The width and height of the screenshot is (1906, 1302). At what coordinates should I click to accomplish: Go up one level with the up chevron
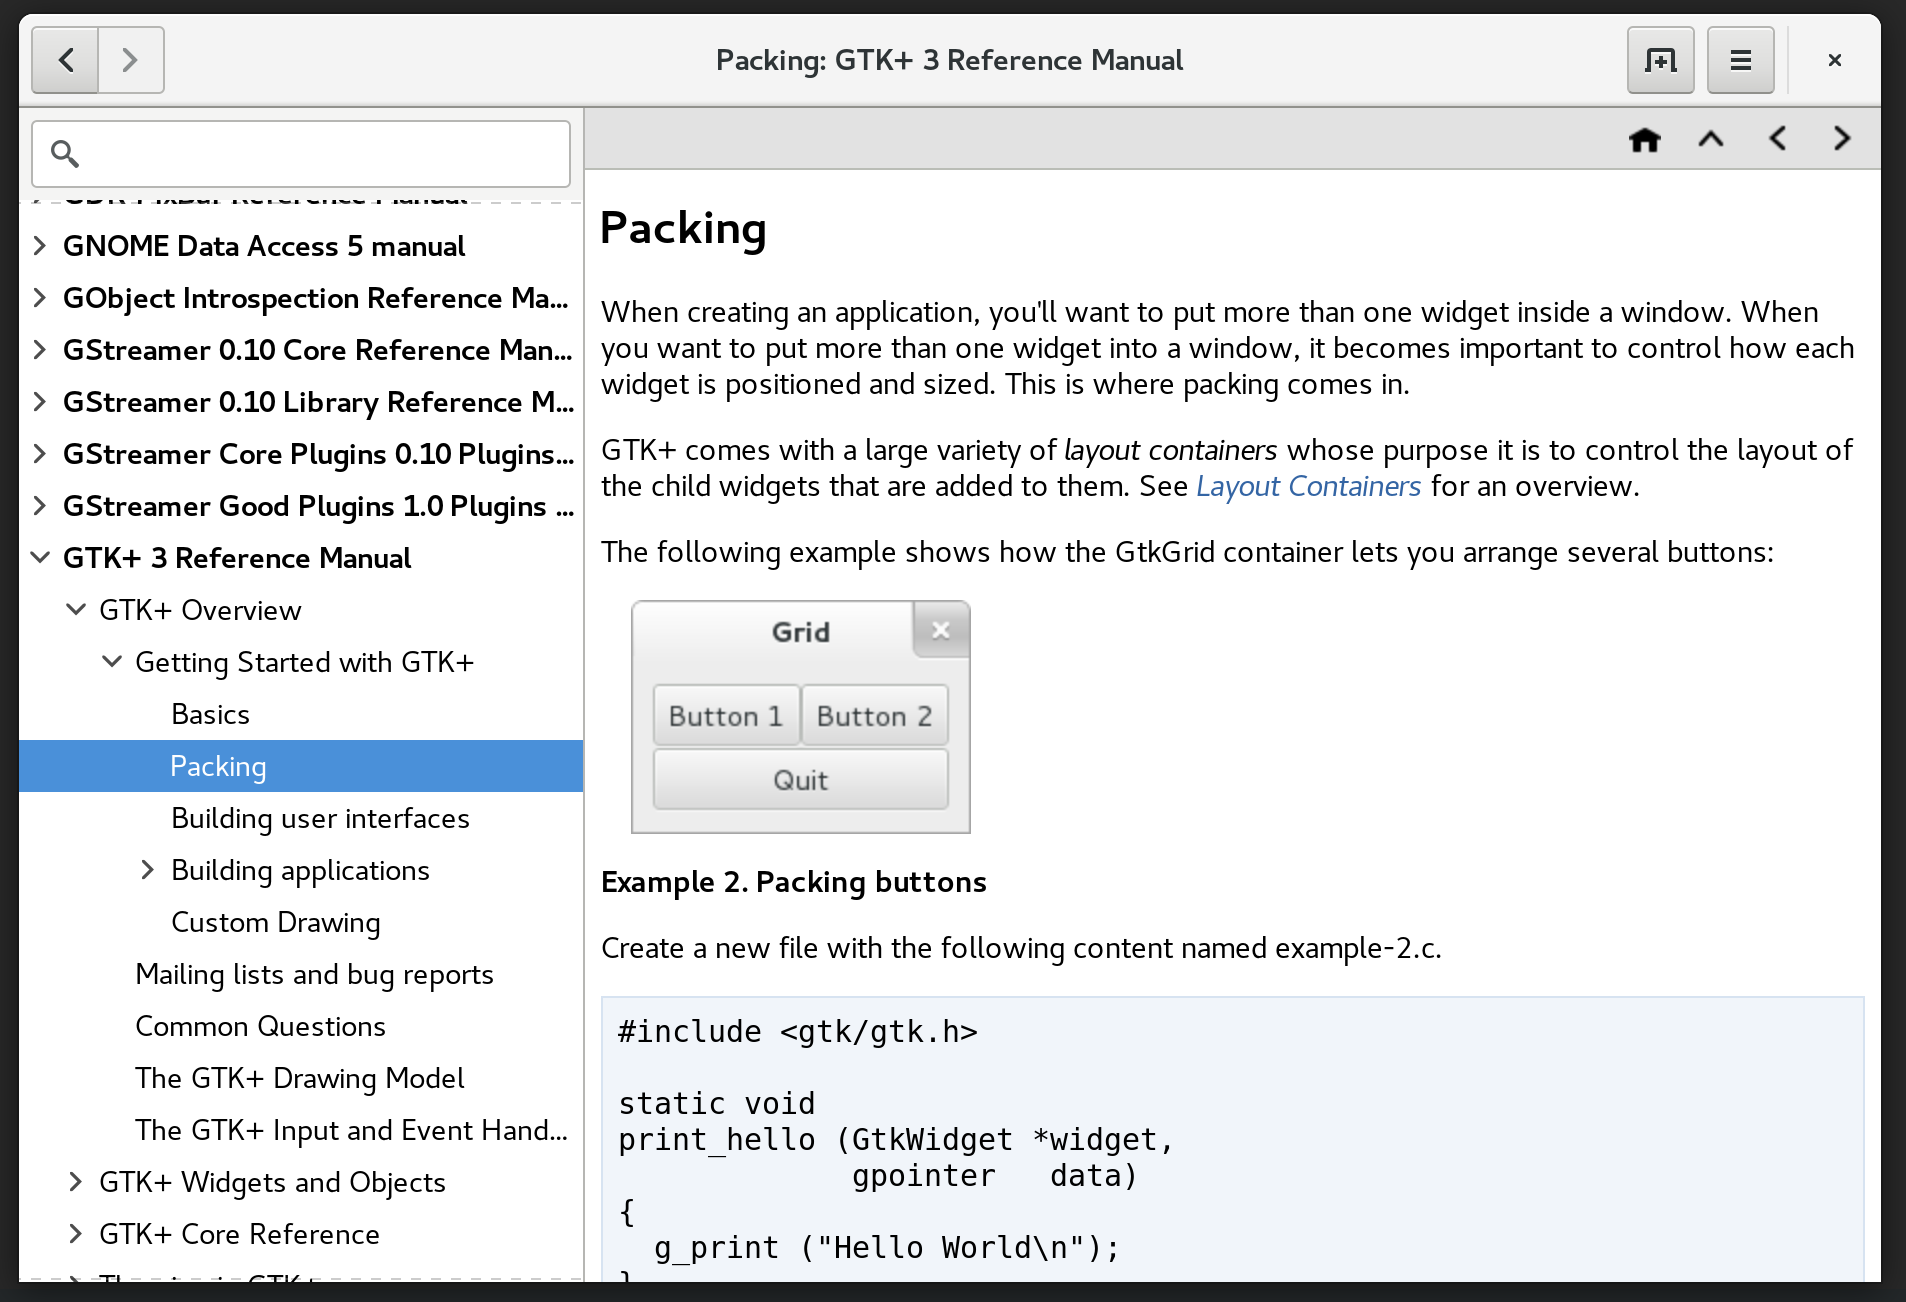[1711, 139]
